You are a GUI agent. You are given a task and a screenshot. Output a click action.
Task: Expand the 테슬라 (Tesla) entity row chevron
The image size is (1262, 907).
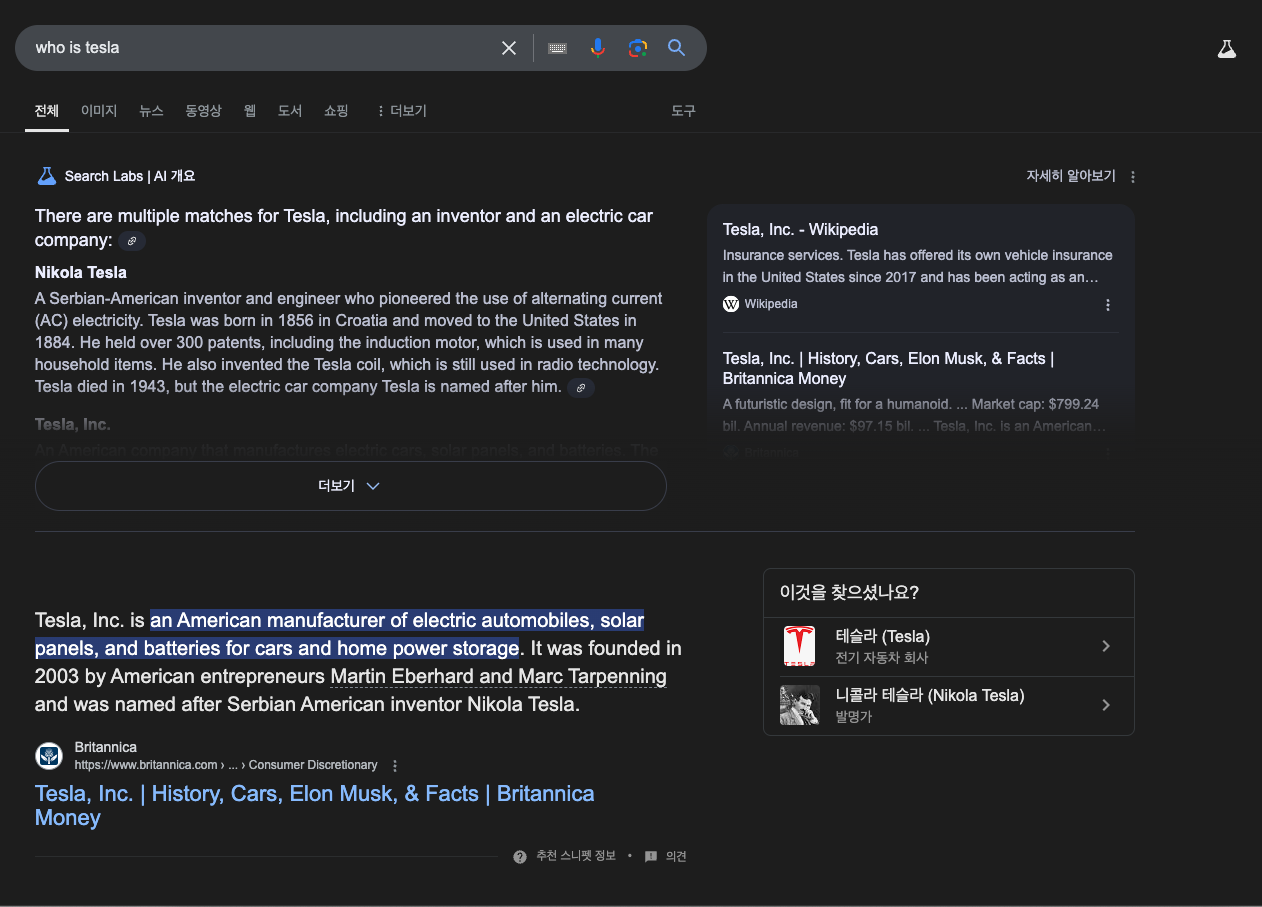[x=1106, y=646]
